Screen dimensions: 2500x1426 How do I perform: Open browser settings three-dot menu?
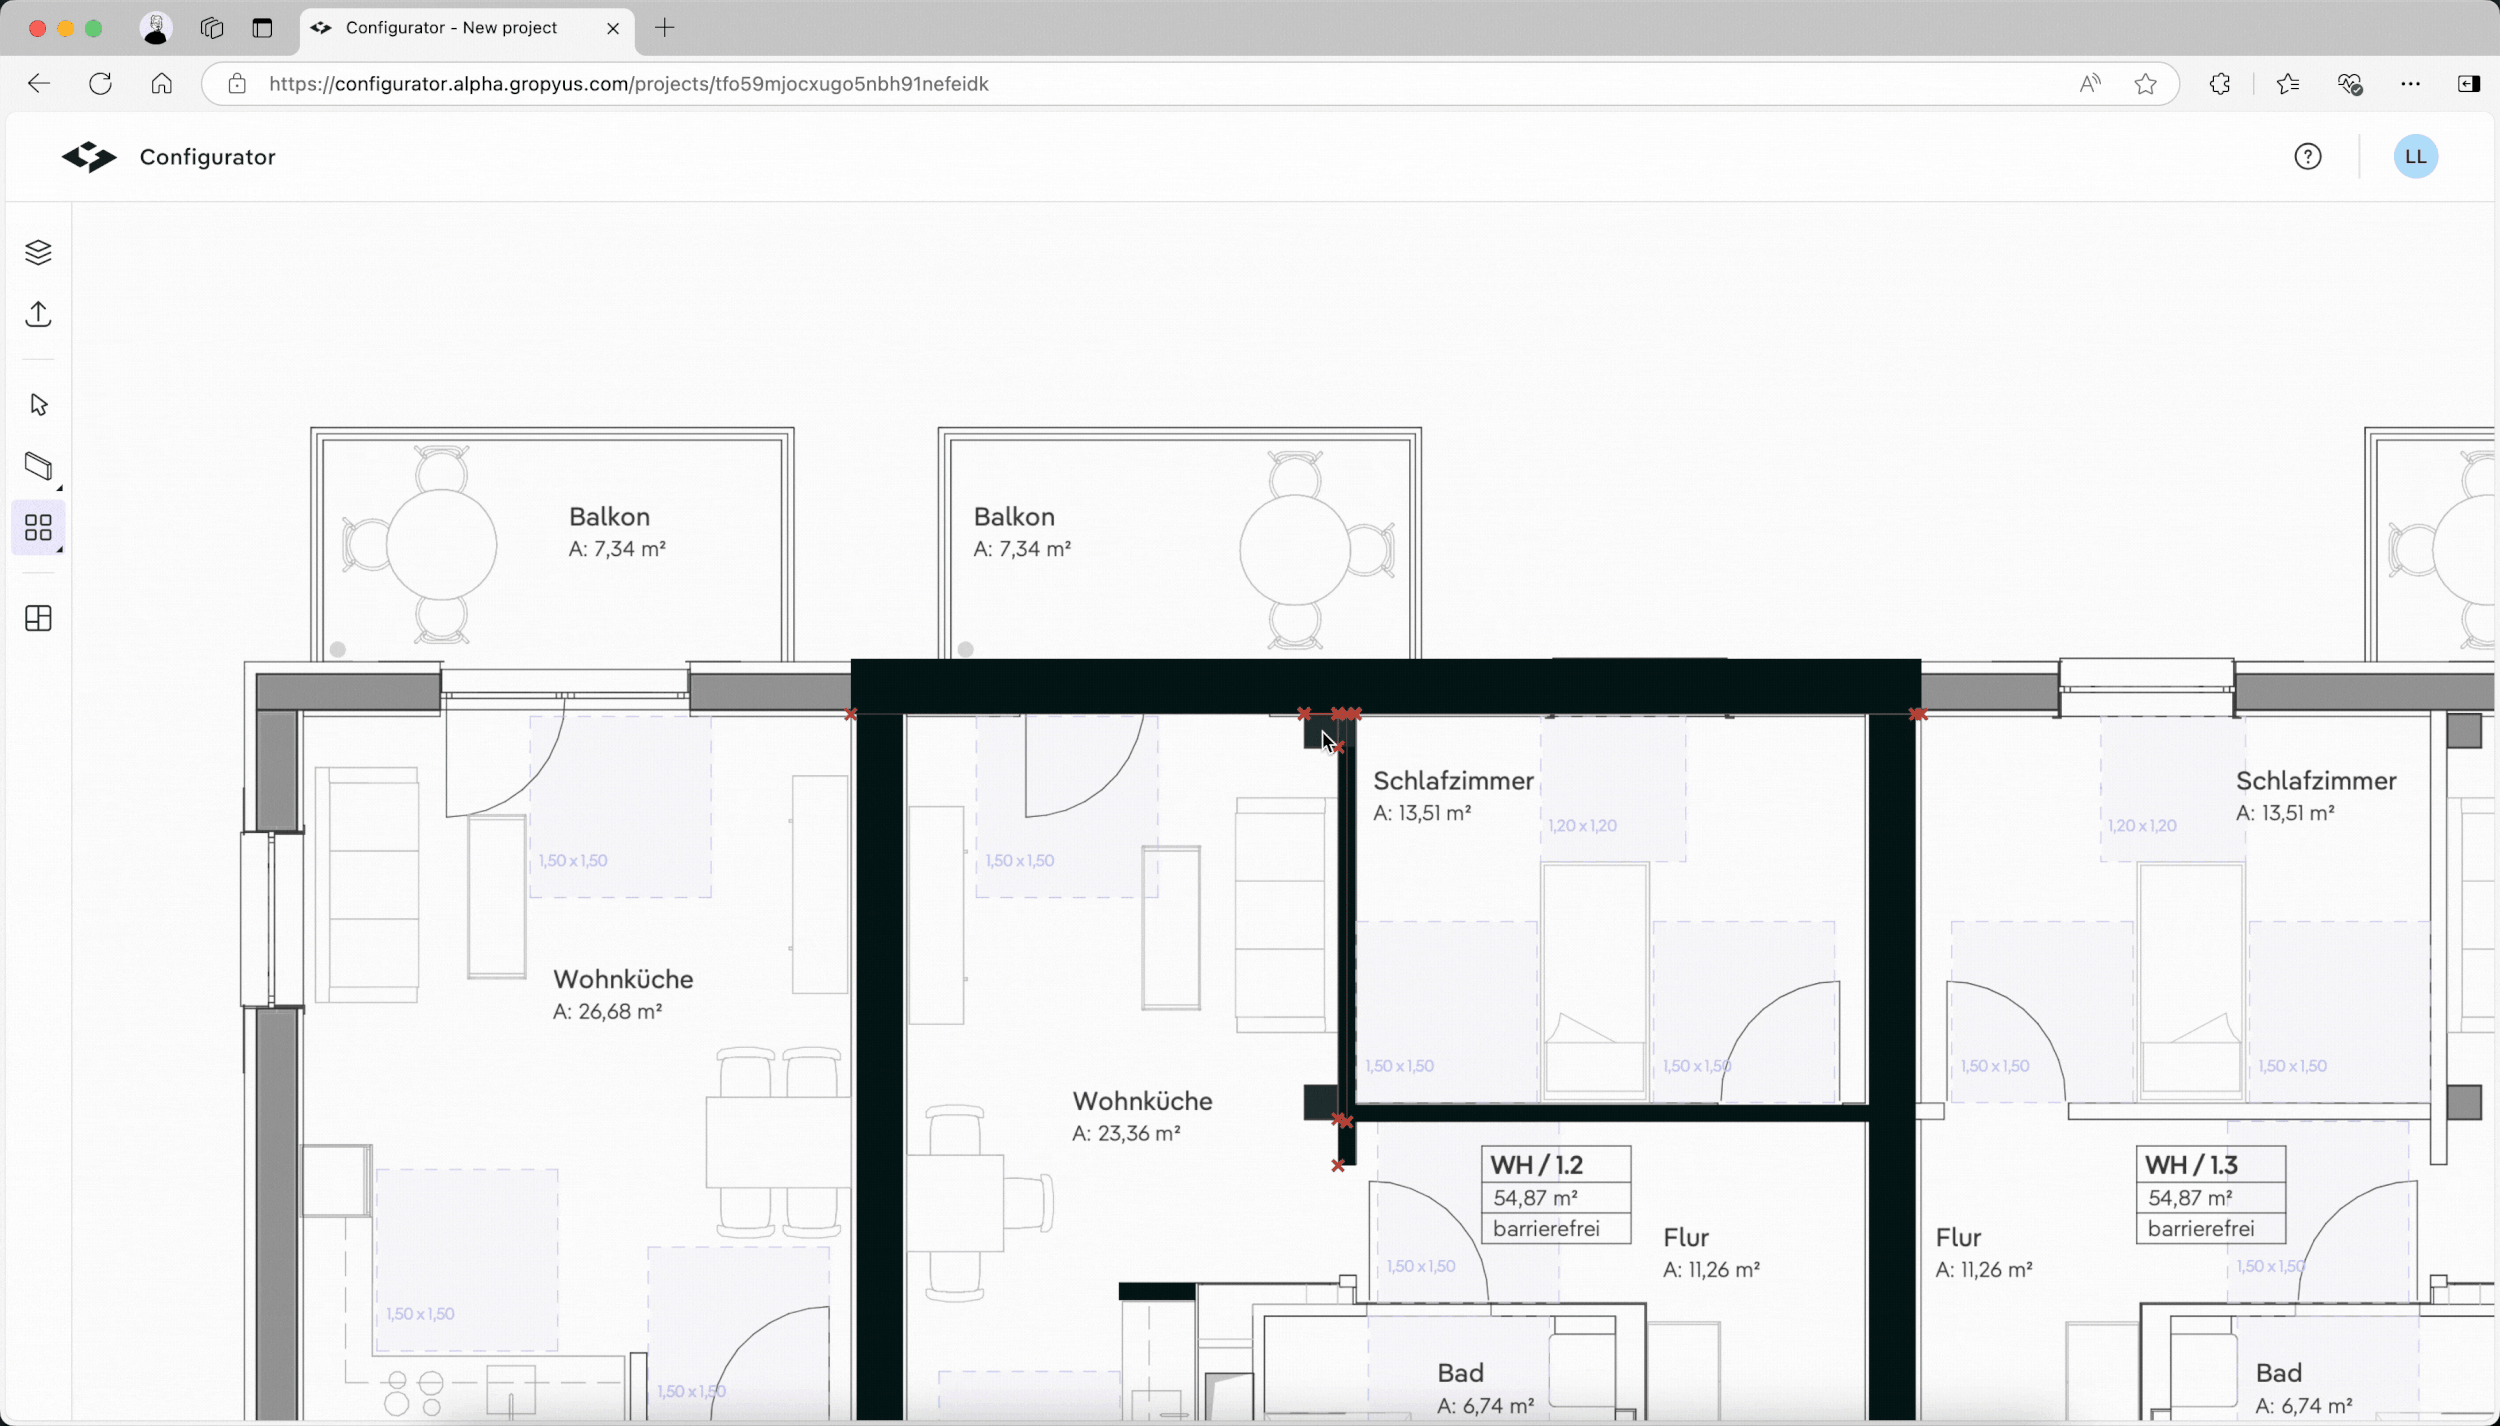2410,84
